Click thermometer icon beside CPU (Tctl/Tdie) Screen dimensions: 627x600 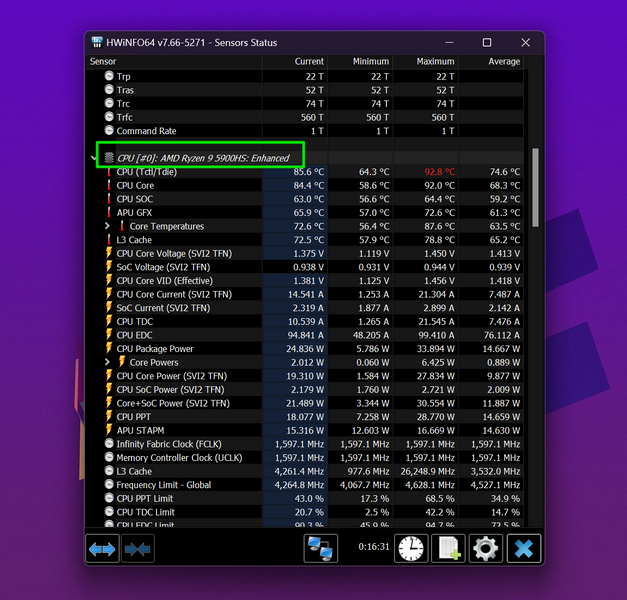109,172
